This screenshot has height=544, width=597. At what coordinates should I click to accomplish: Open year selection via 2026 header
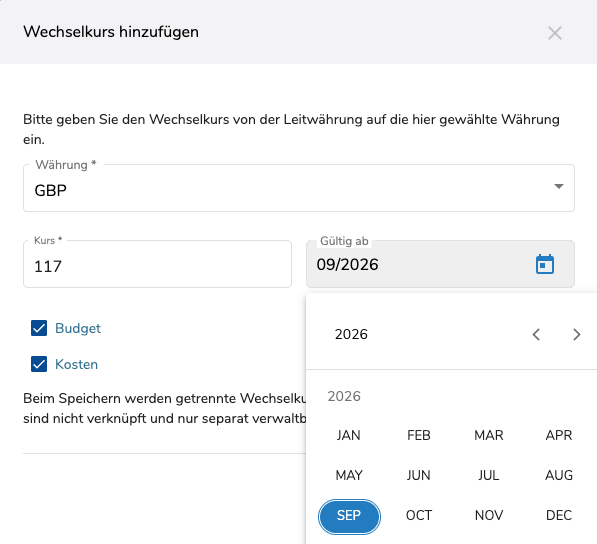click(x=351, y=334)
